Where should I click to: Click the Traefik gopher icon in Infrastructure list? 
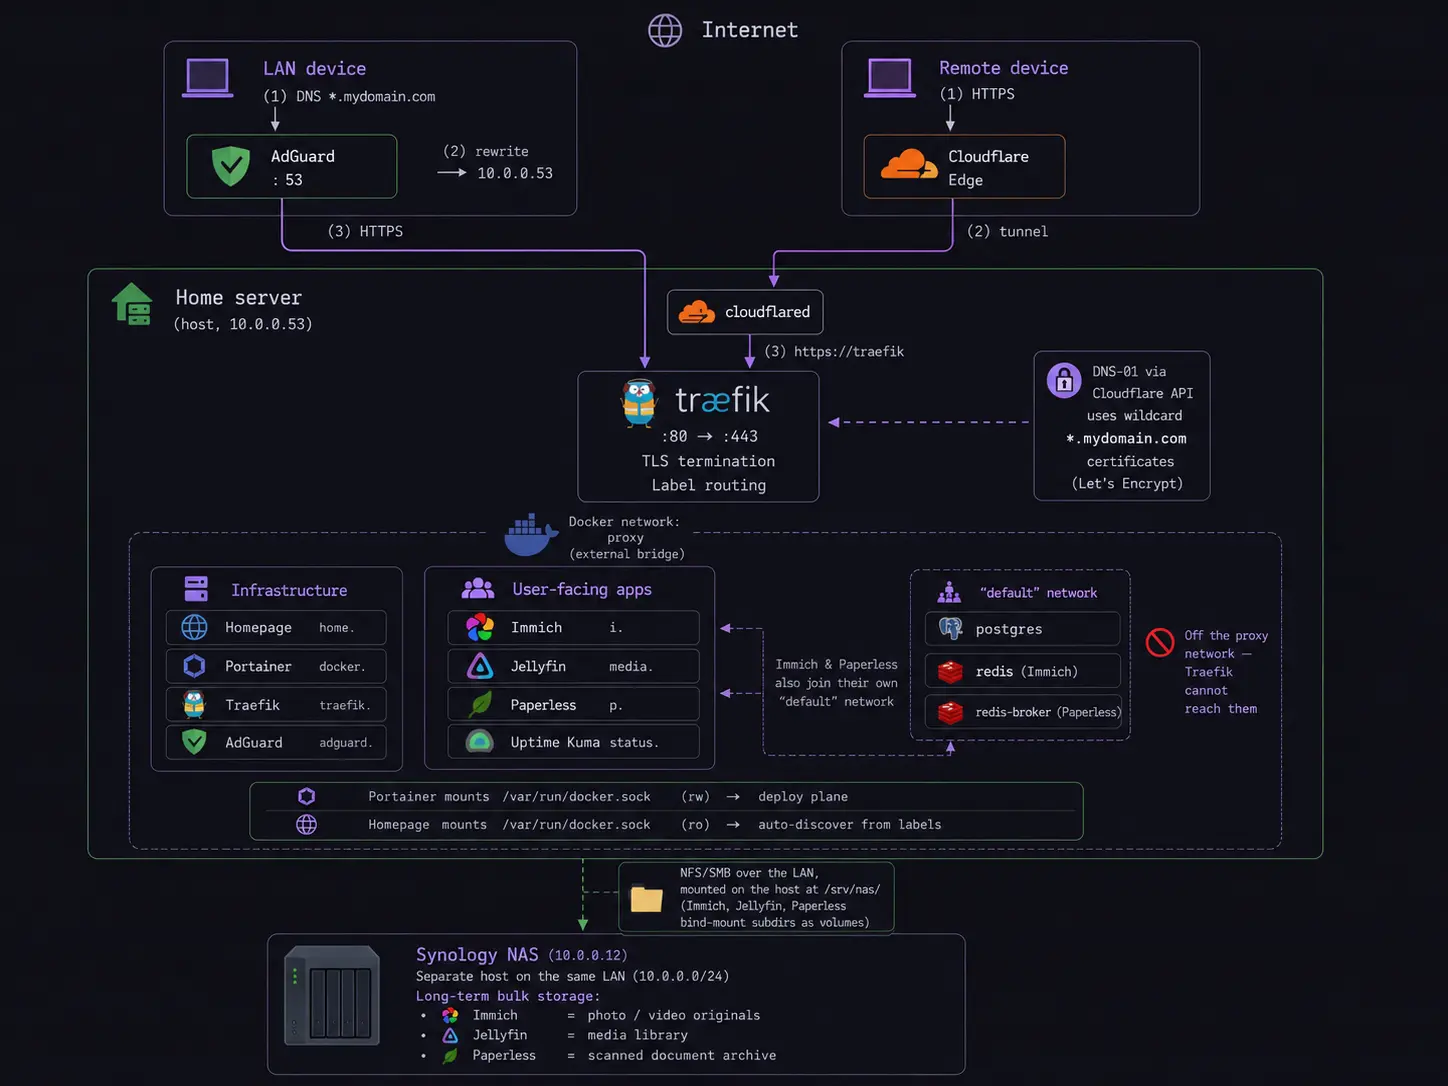(x=194, y=704)
